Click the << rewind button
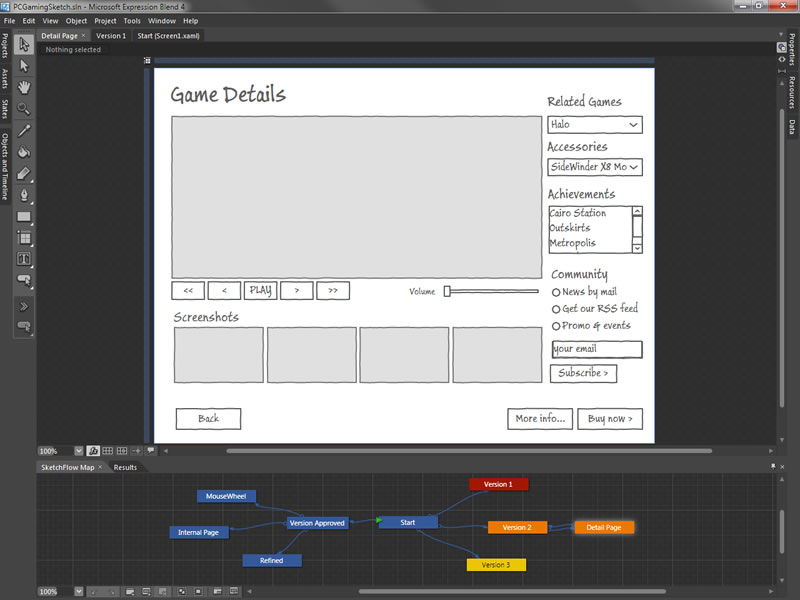800x600 pixels. point(188,290)
